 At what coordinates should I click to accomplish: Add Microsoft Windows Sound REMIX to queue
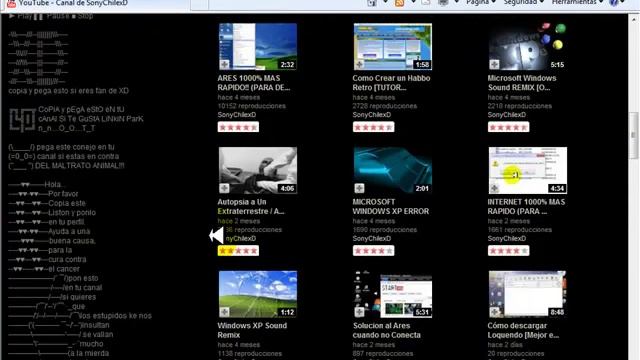point(494,64)
